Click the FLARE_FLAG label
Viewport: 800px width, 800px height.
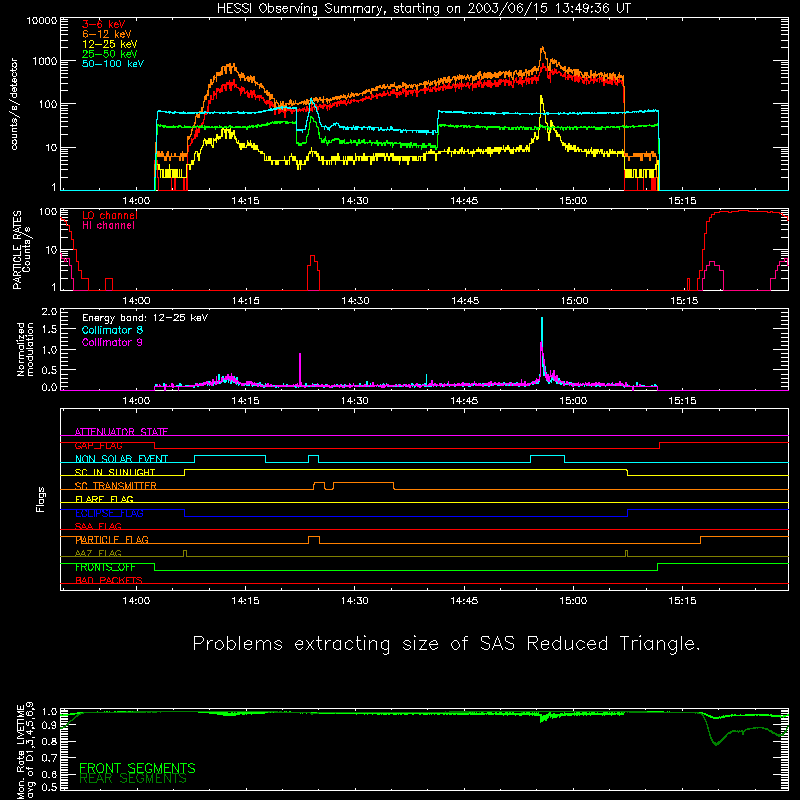pyautogui.click(x=104, y=499)
